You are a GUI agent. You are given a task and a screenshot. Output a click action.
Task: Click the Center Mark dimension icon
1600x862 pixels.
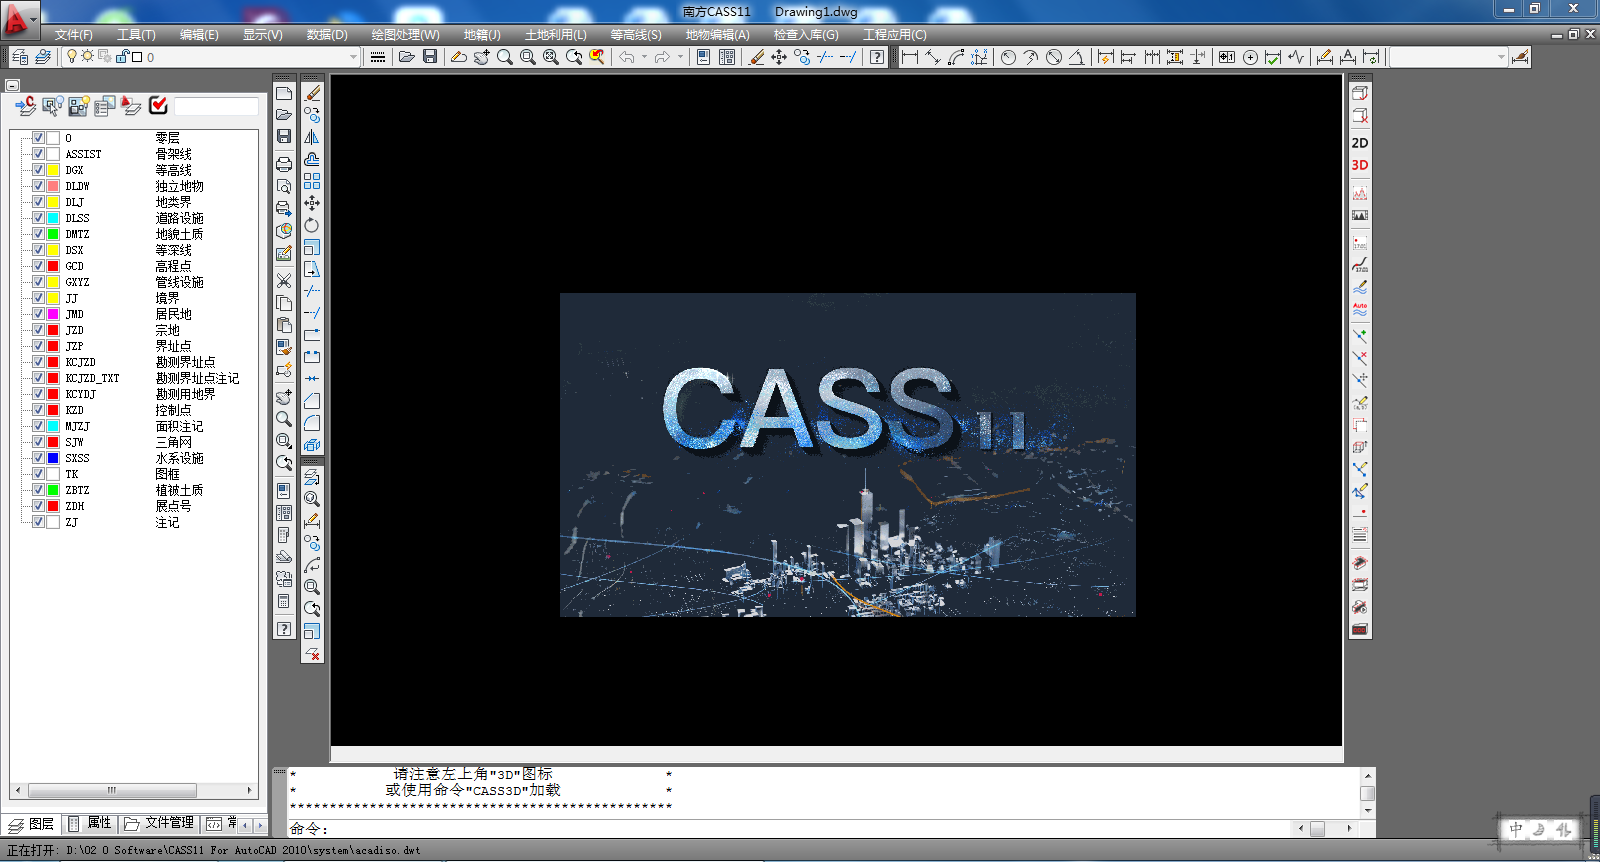click(x=1250, y=57)
